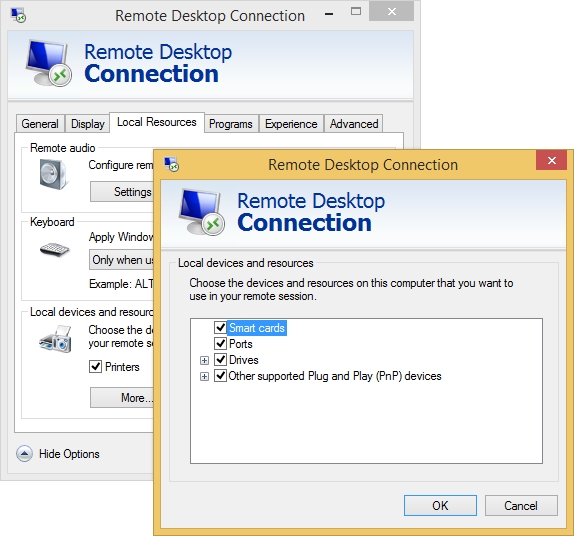This screenshot has width=574, height=536.
Task: Open the Programs tab
Action: [x=231, y=124]
